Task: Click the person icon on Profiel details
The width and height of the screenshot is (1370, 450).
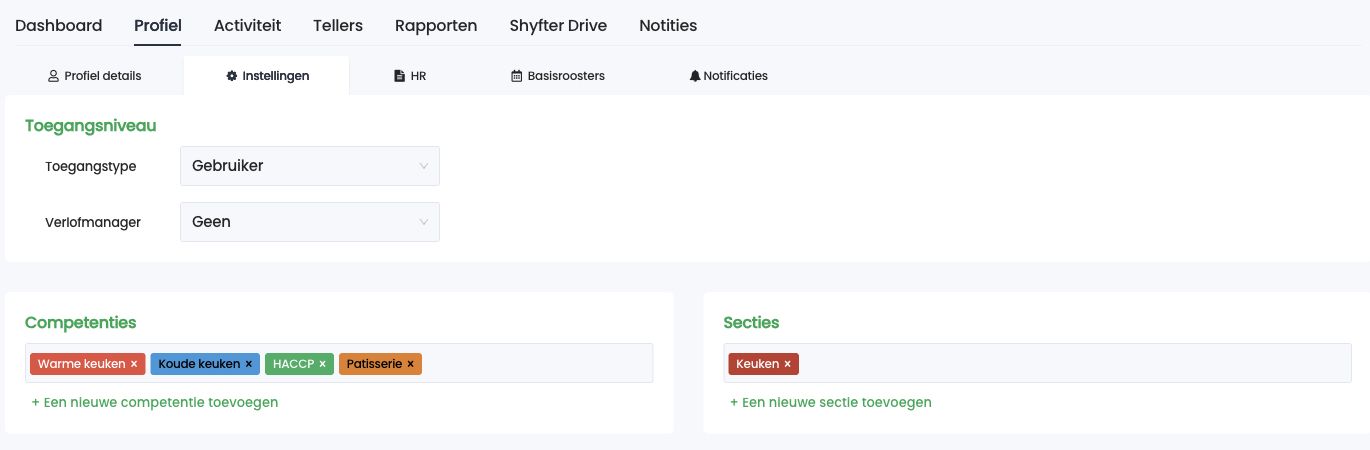Action: (54, 76)
